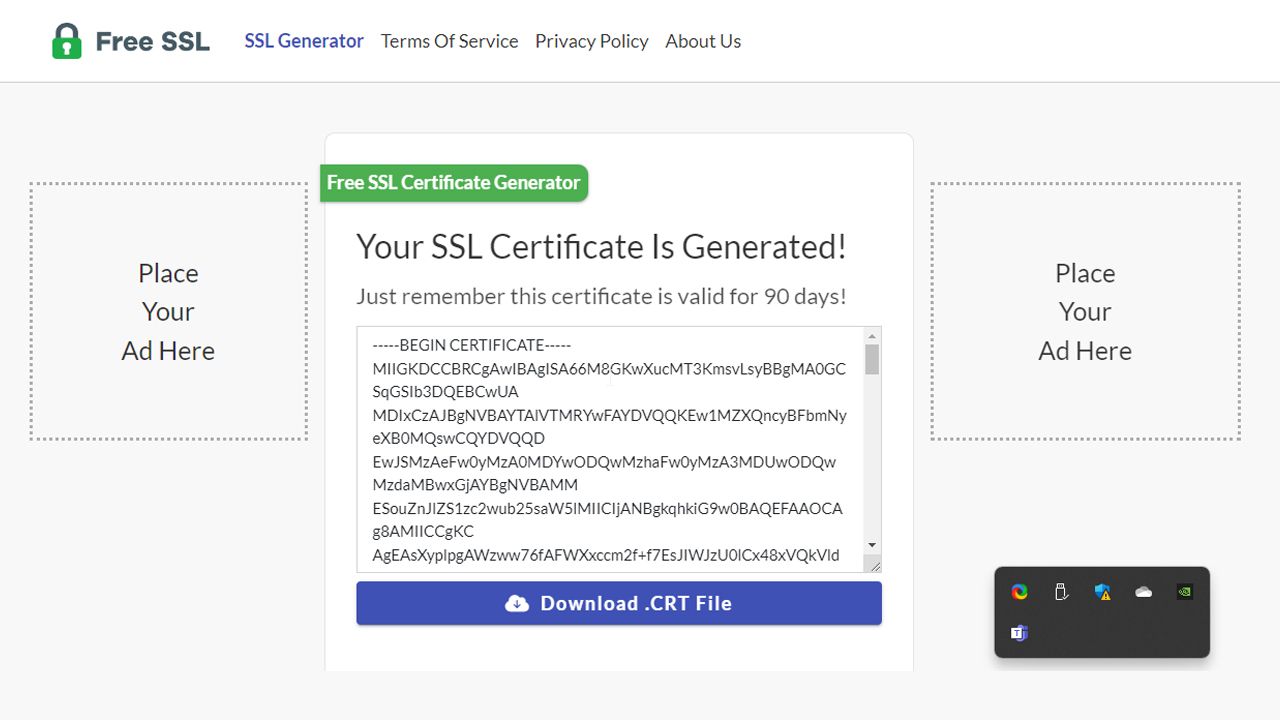Click the Safely Remove Hardware USB icon

(x=1061, y=592)
